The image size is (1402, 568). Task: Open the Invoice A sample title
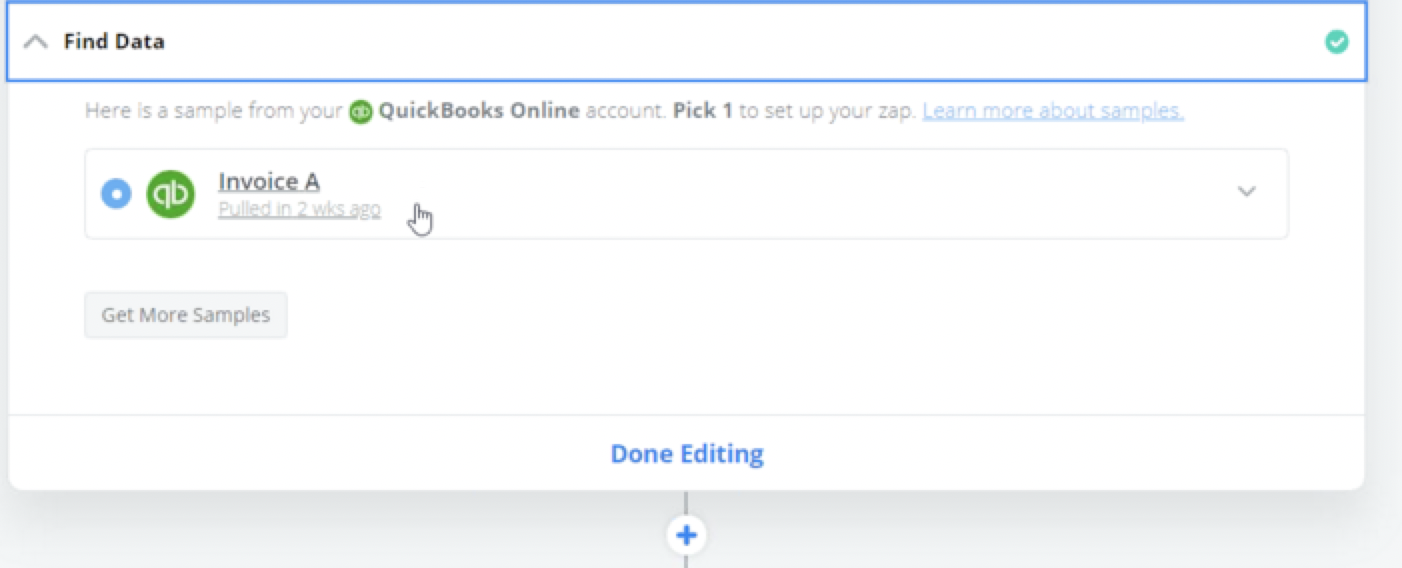(269, 182)
